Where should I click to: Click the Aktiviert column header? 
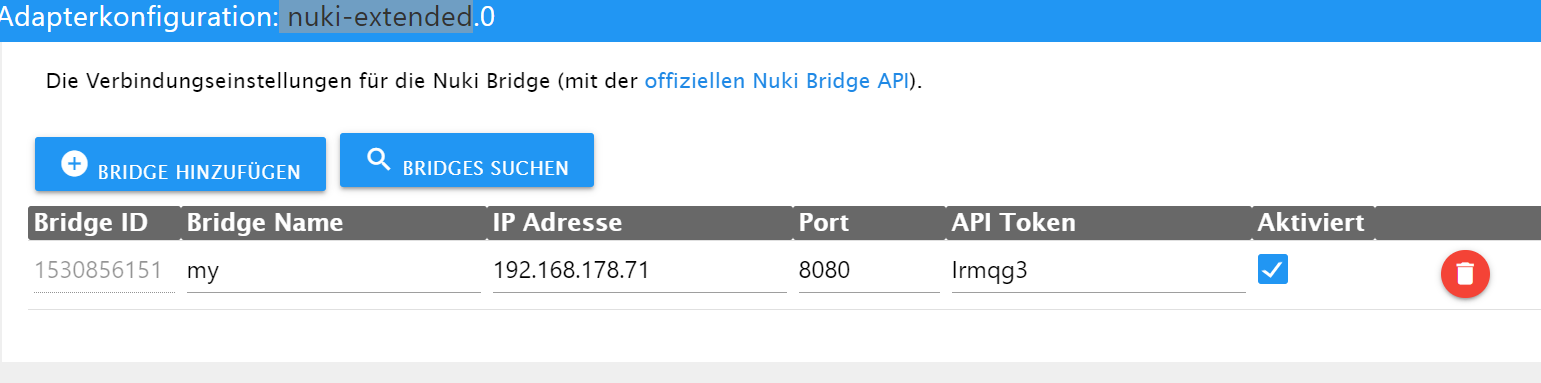point(1311,223)
